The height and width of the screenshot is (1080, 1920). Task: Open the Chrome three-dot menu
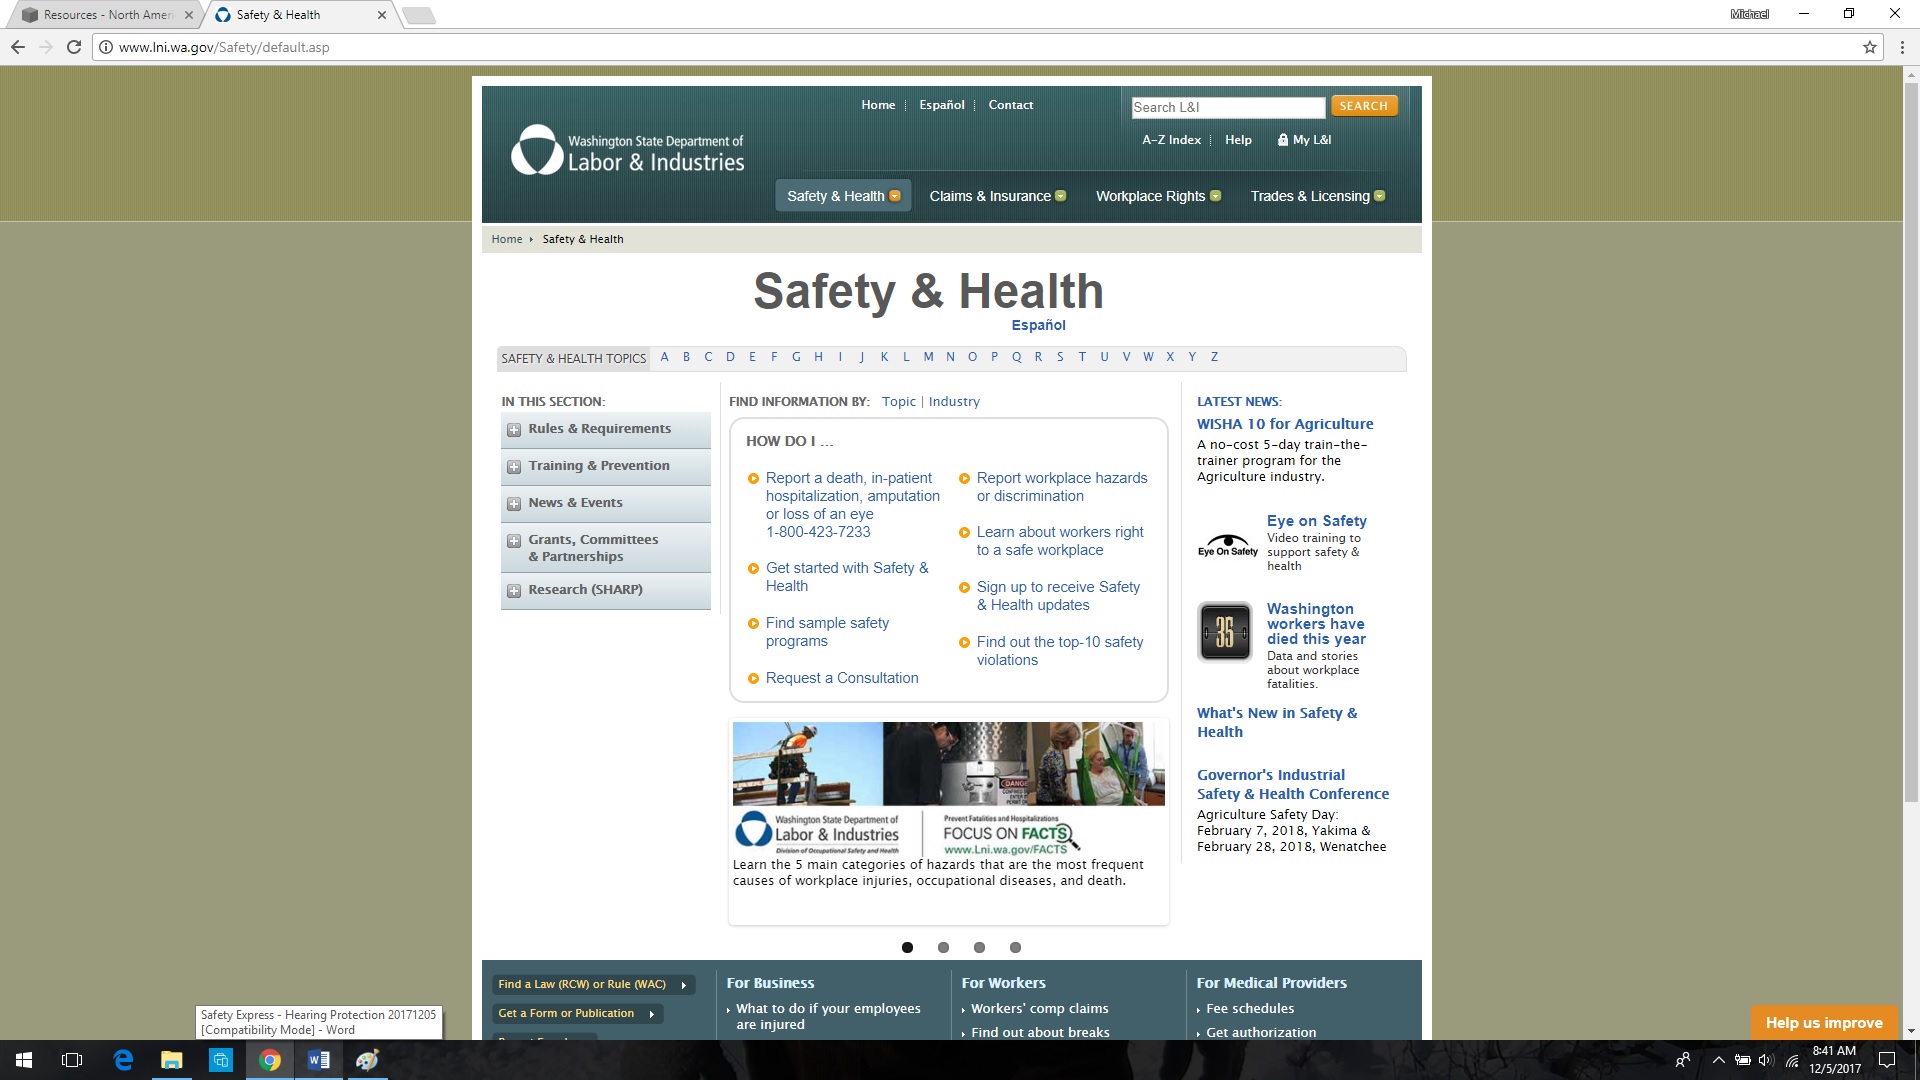point(1902,47)
